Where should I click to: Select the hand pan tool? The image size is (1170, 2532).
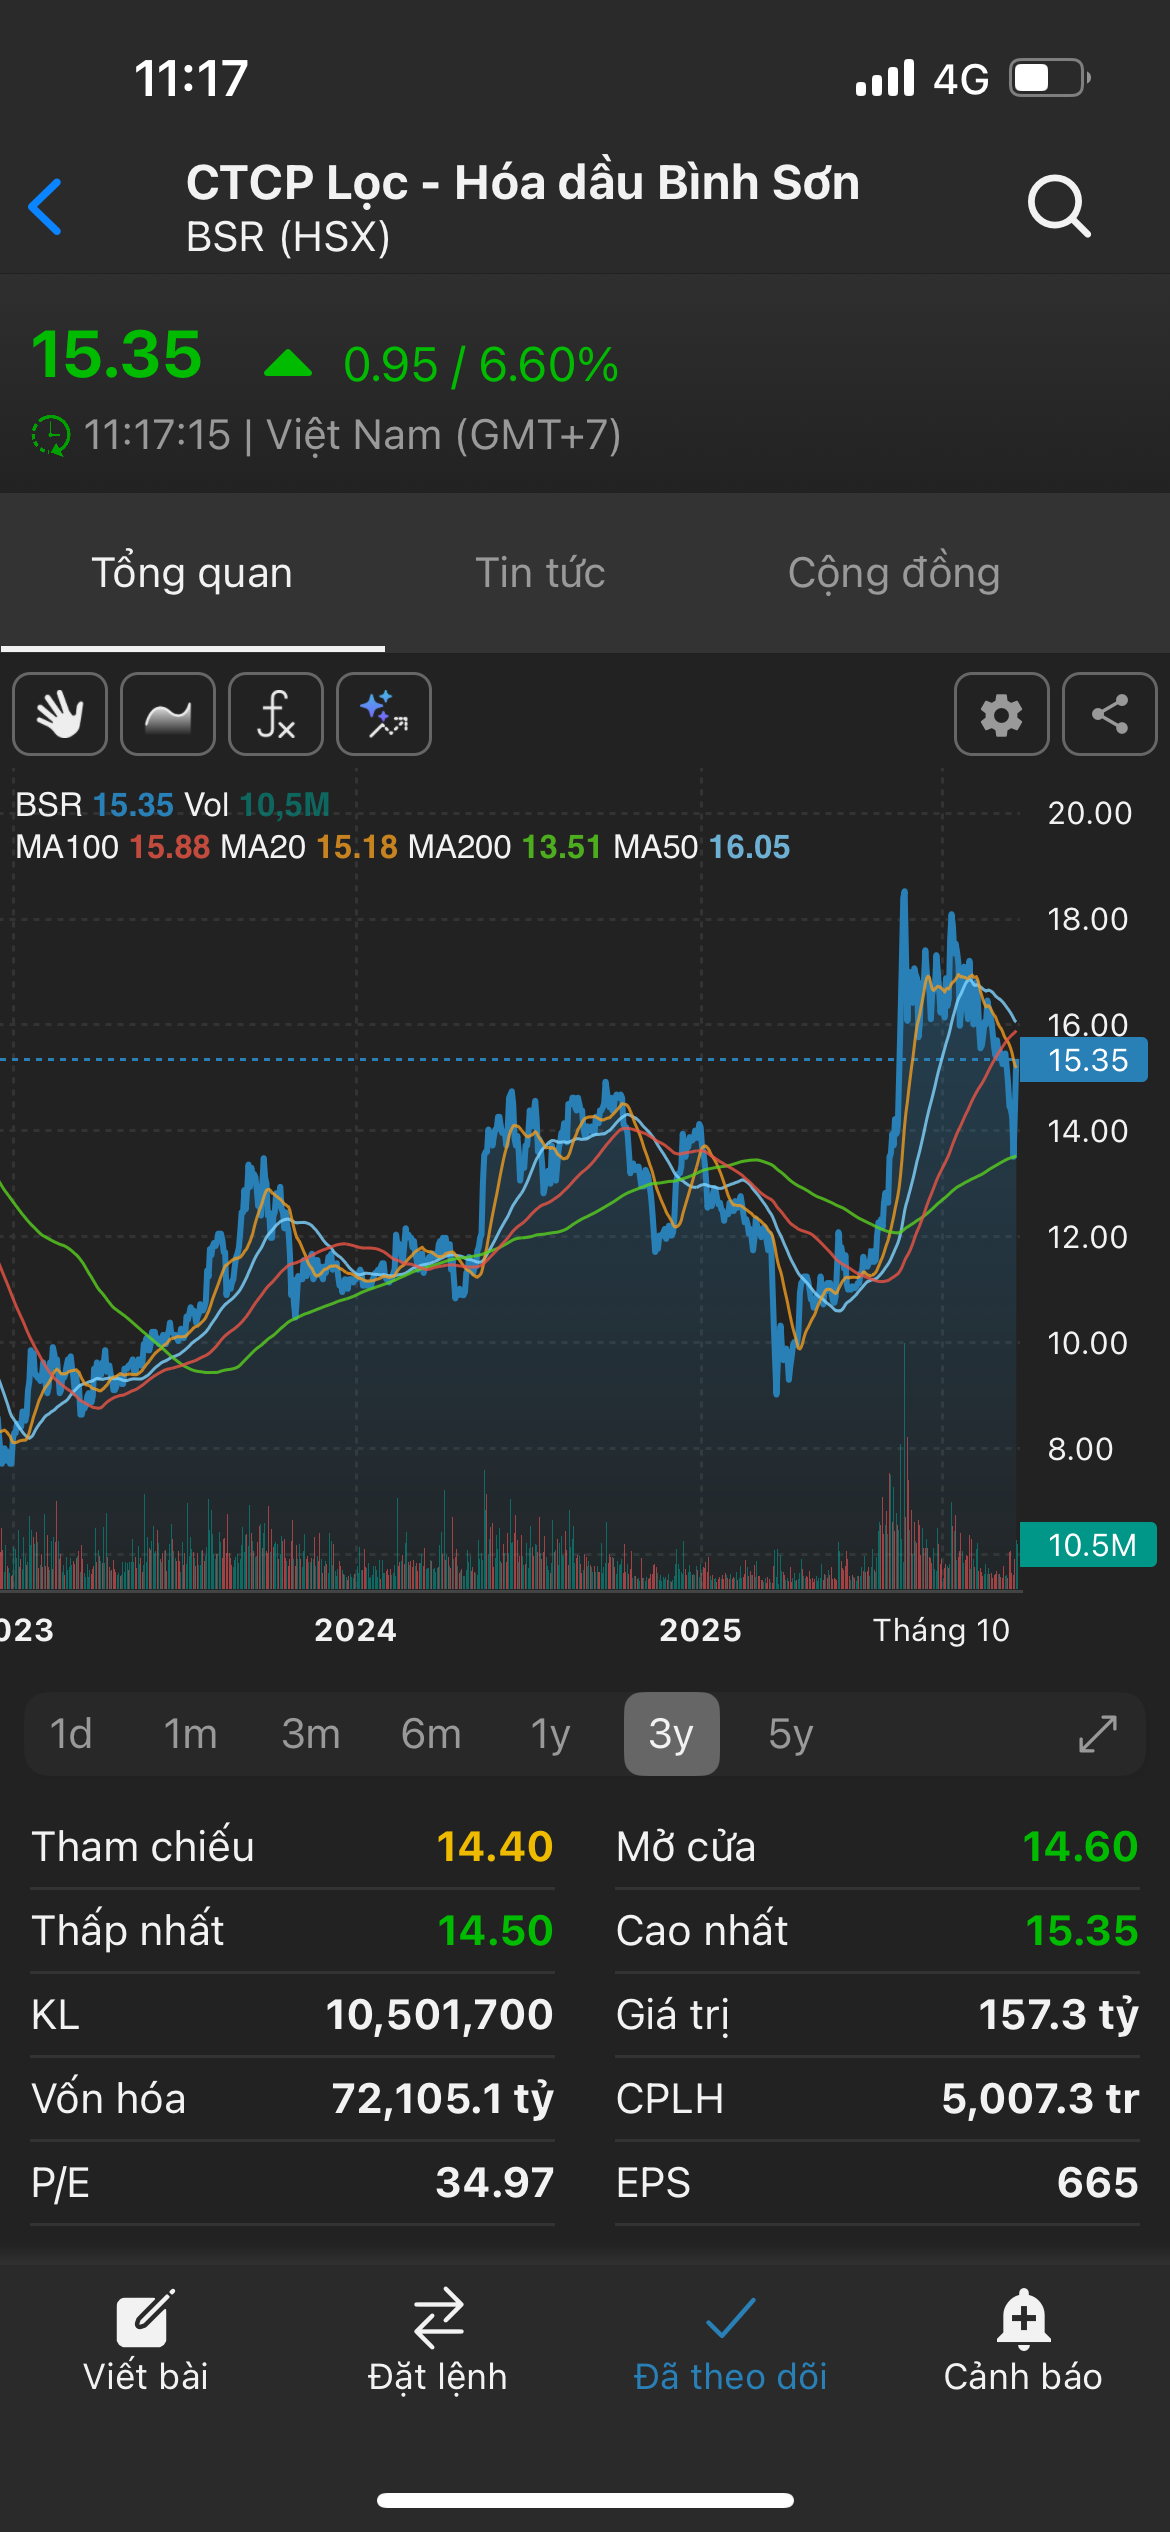(60, 714)
